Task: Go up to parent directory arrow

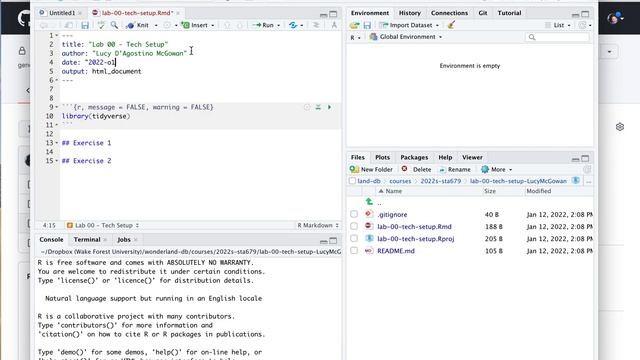Action: tap(369, 202)
